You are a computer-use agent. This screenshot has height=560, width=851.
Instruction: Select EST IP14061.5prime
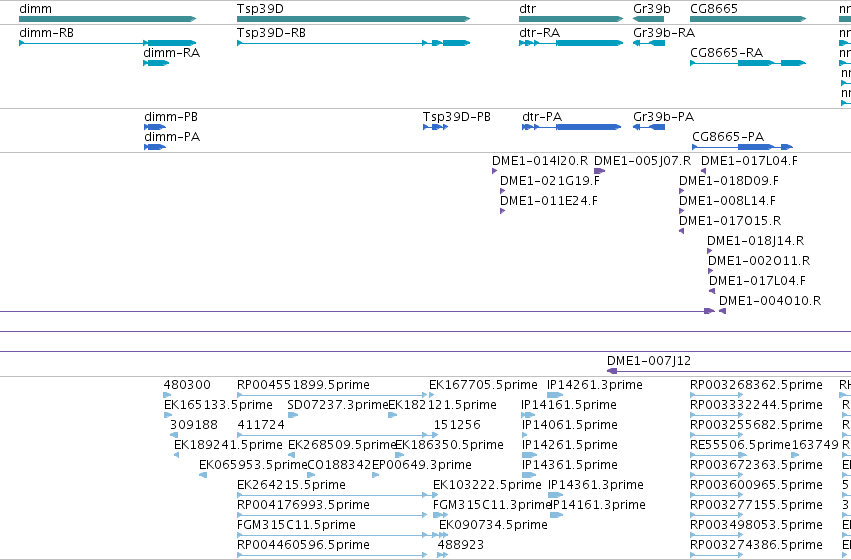[x=570, y=425]
